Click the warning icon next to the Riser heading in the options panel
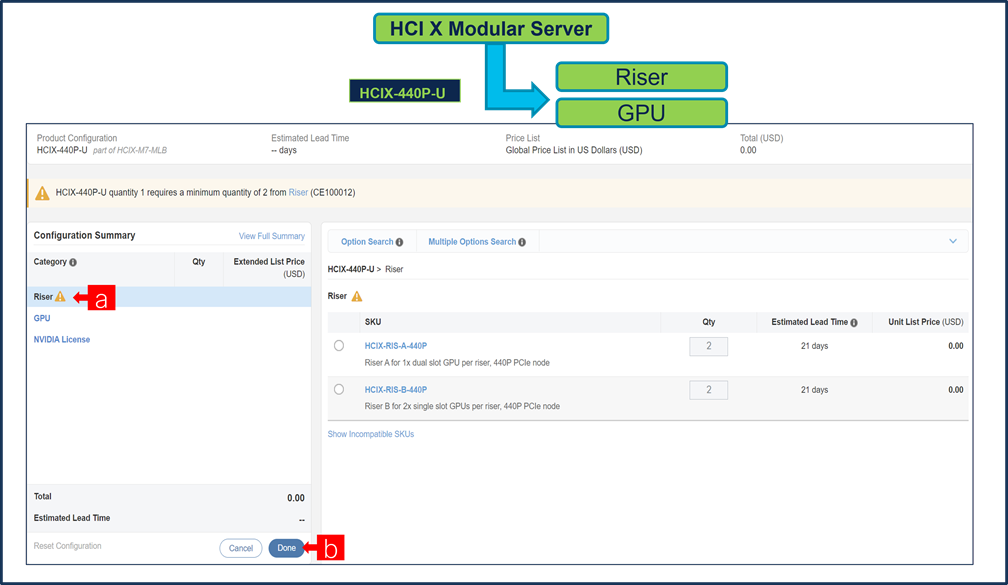Image resolution: width=1008 pixels, height=585 pixels. pos(357,296)
